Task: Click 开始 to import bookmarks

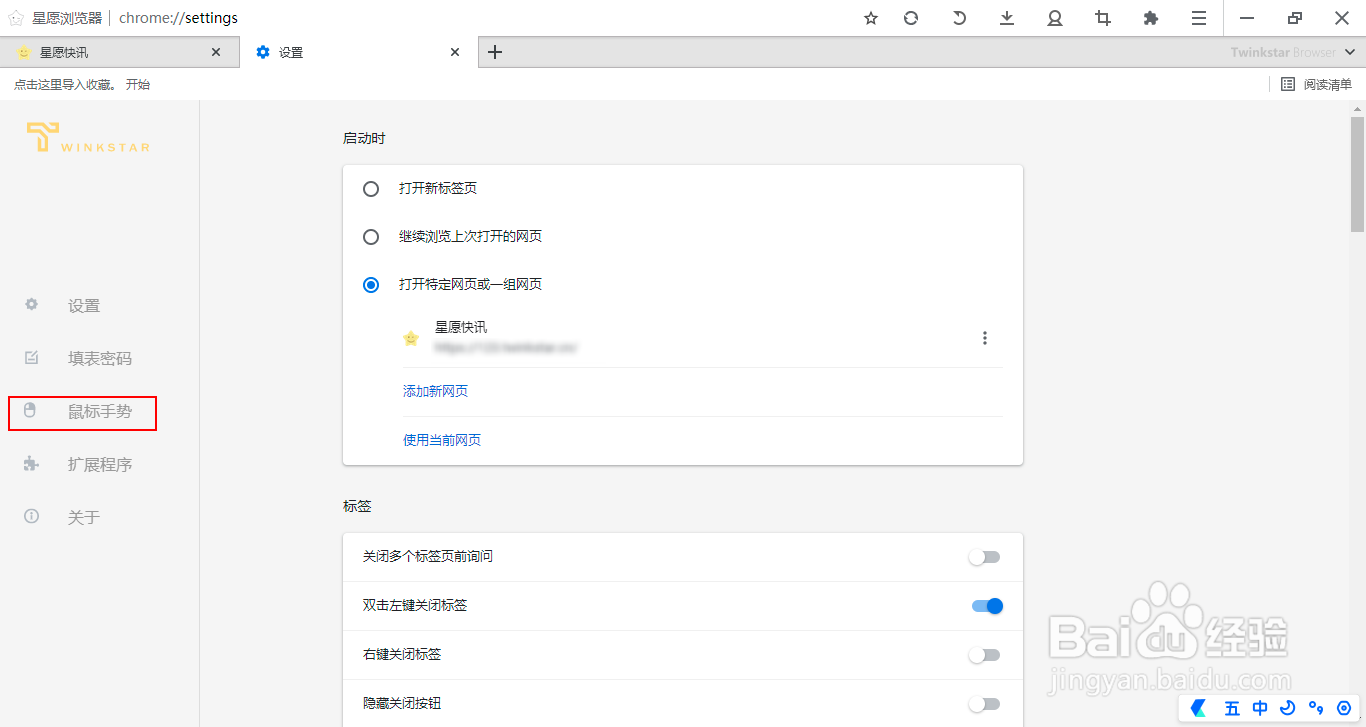Action: click(x=137, y=84)
